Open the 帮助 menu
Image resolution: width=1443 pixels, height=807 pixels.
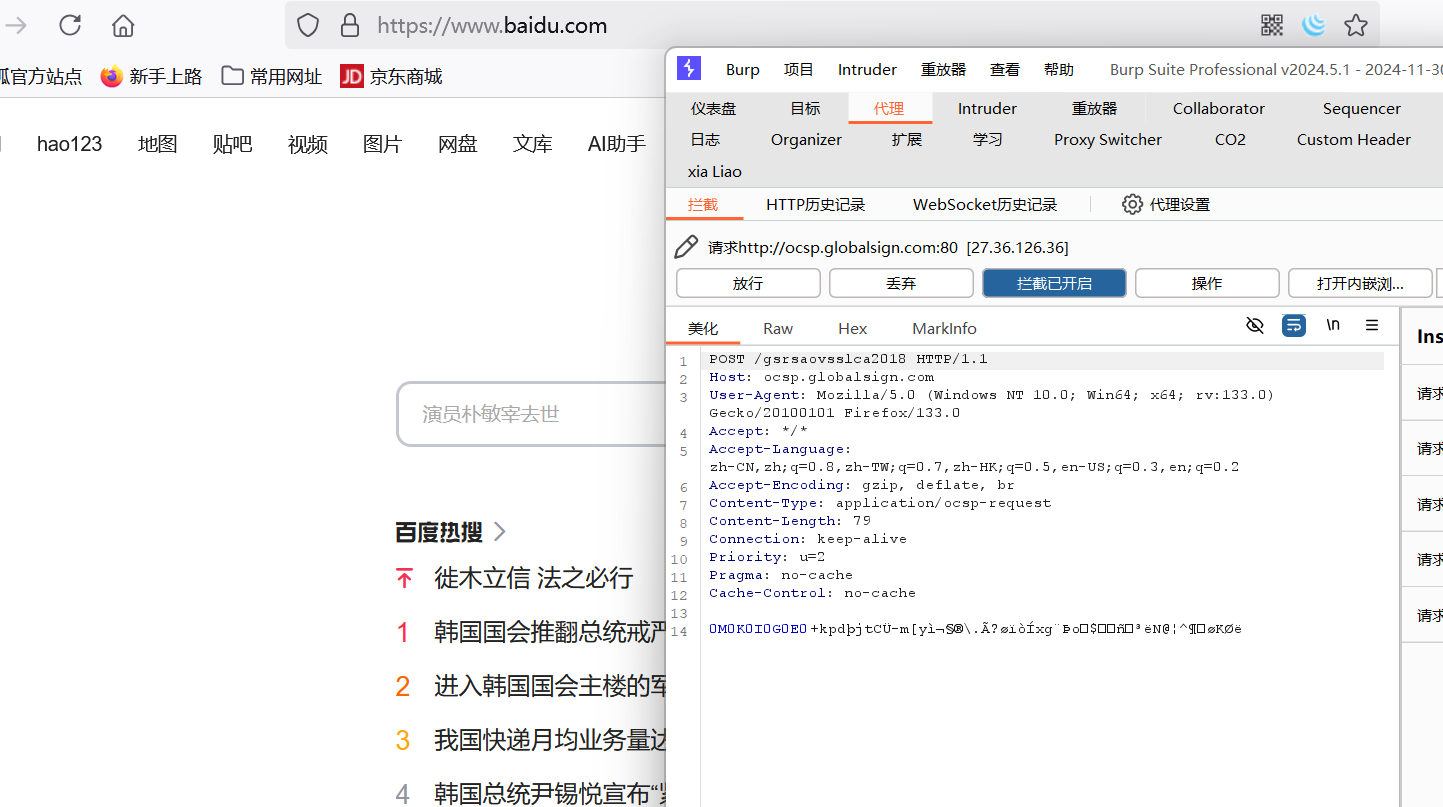point(1058,69)
